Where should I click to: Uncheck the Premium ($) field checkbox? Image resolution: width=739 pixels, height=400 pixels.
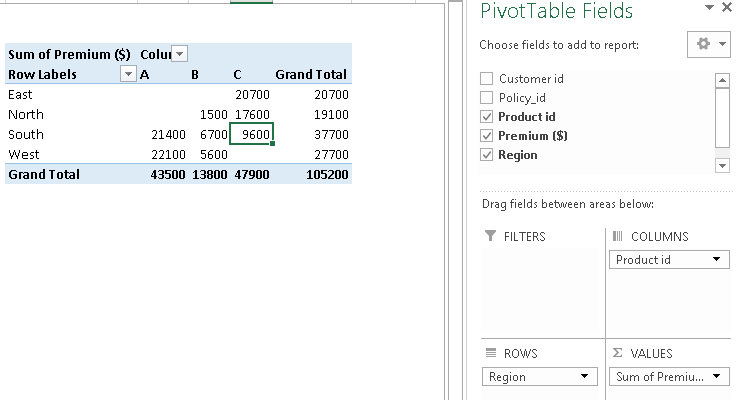487,136
